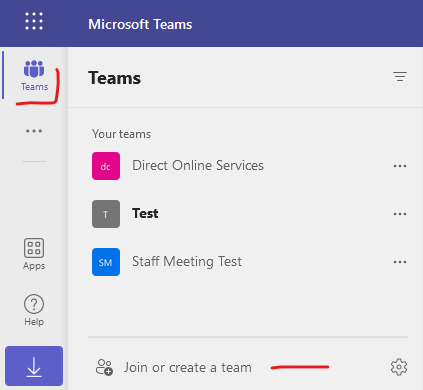Click the add-people icon beside Join or create

click(x=104, y=367)
